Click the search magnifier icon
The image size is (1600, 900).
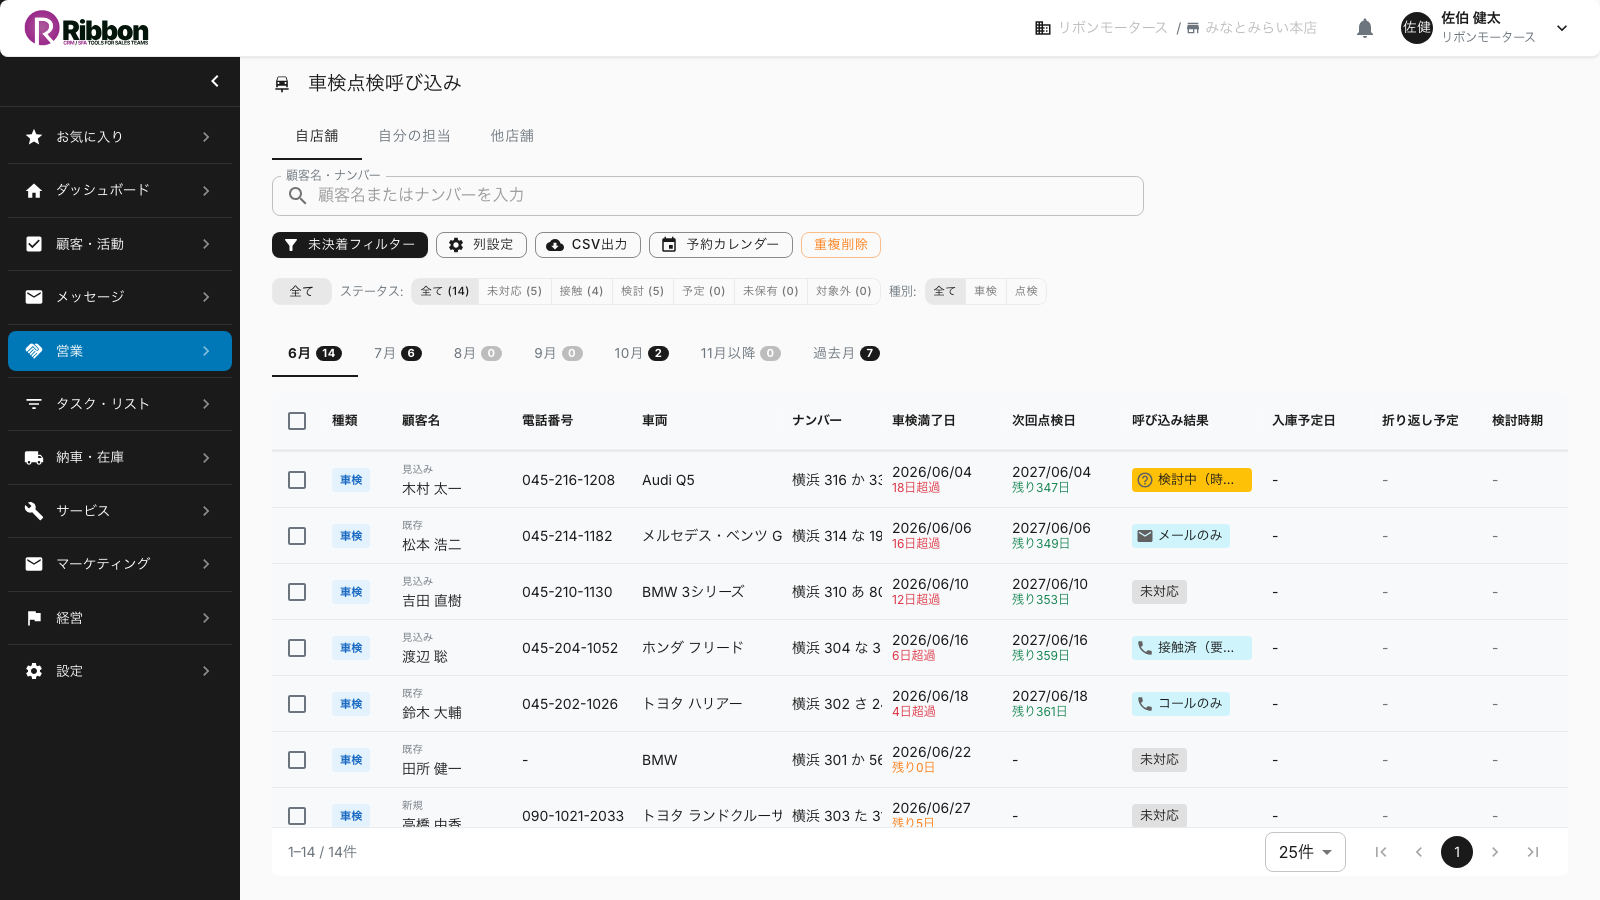point(297,196)
